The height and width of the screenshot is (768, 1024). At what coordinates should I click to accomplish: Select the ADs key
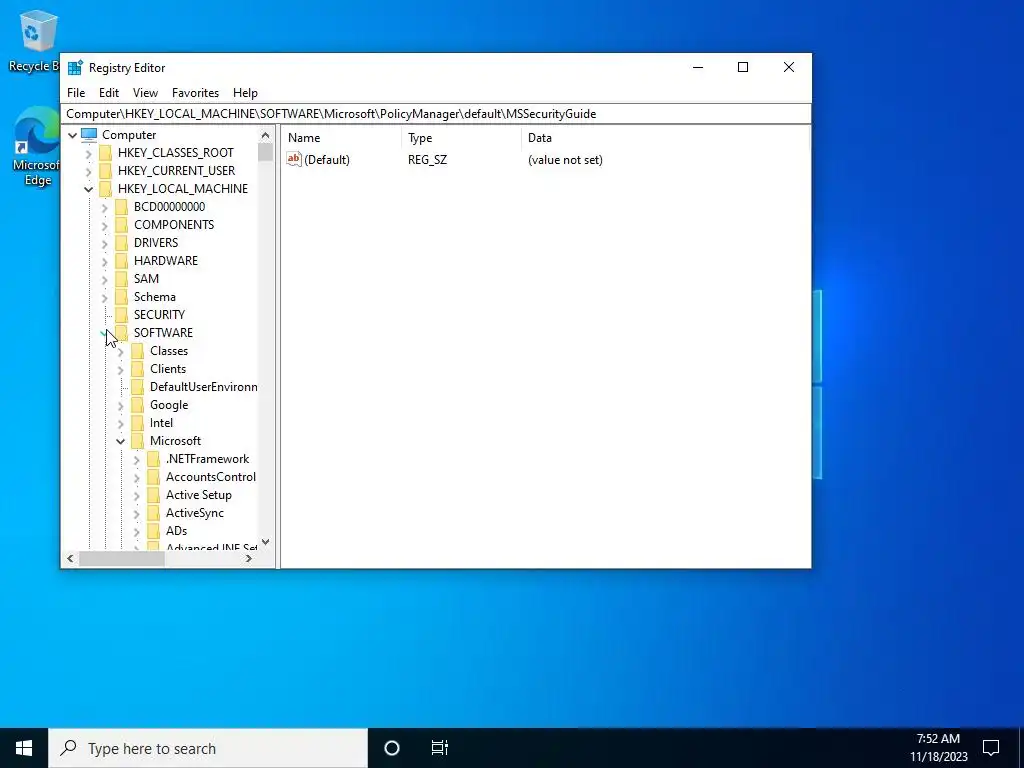coord(176,531)
